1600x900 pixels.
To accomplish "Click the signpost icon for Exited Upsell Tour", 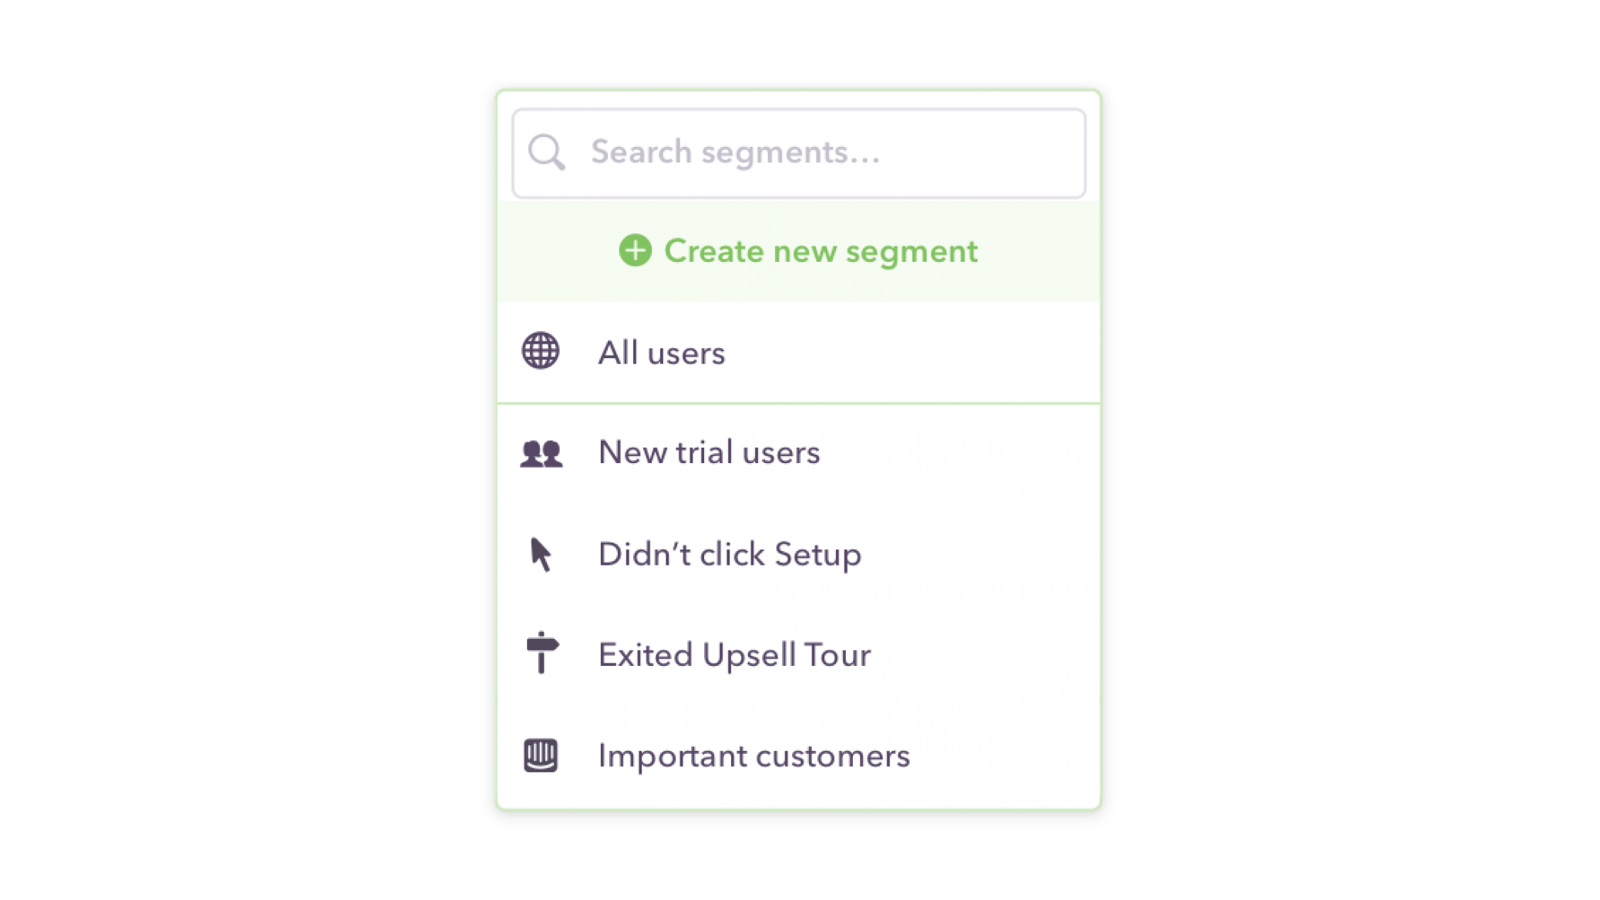I will click(x=539, y=654).
